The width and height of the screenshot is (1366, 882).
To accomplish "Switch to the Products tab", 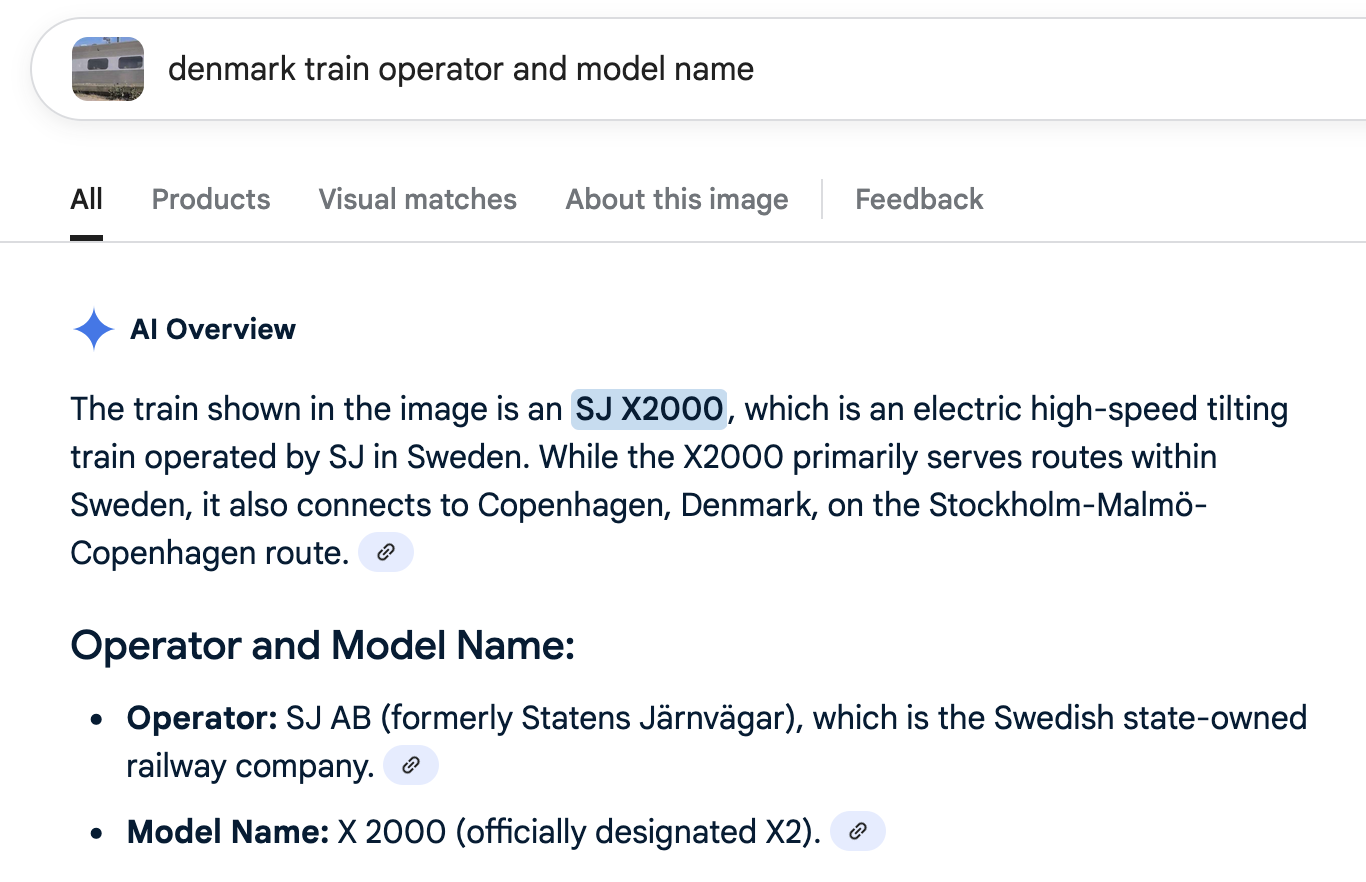I will (211, 199).
